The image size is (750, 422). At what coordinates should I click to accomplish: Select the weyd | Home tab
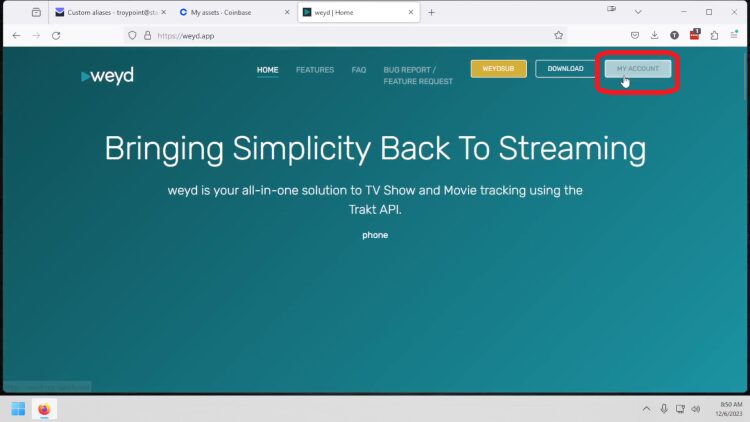coord(358,12)
